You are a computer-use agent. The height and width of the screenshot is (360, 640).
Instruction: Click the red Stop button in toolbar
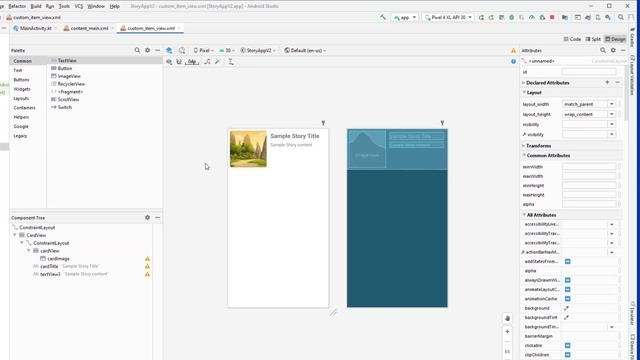552,18
